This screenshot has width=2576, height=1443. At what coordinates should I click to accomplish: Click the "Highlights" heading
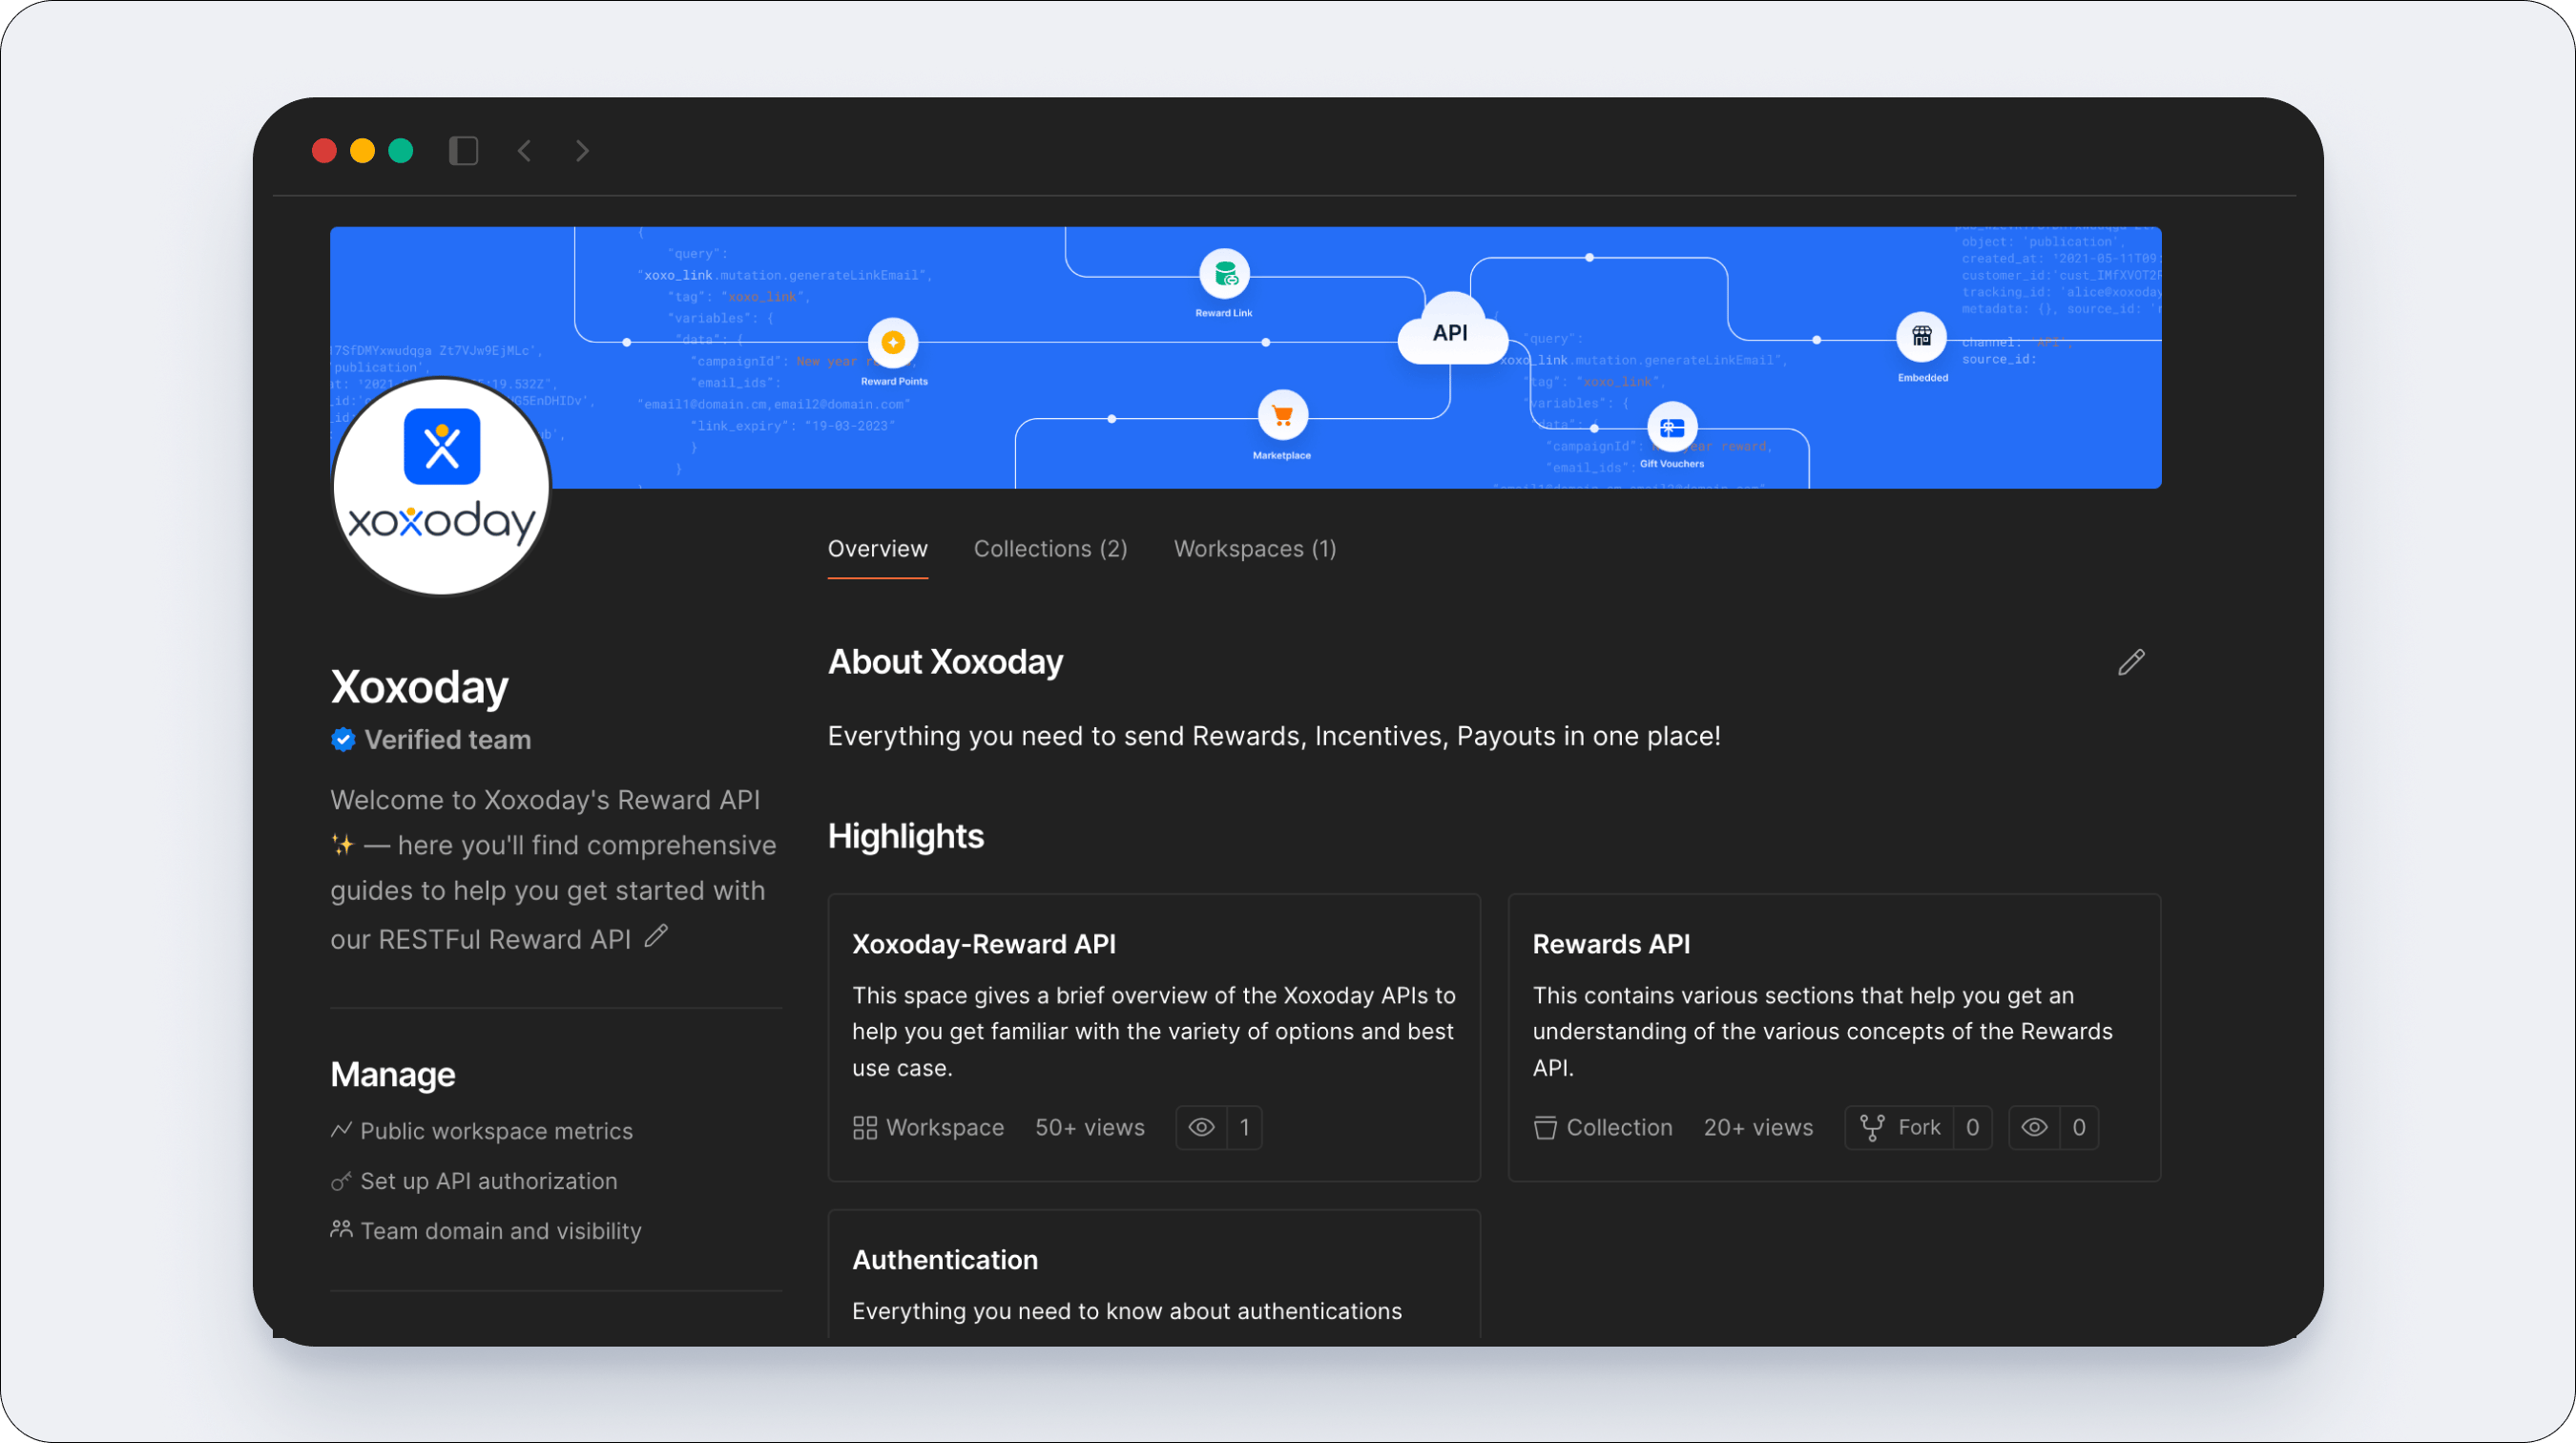[x=906, y=836]
